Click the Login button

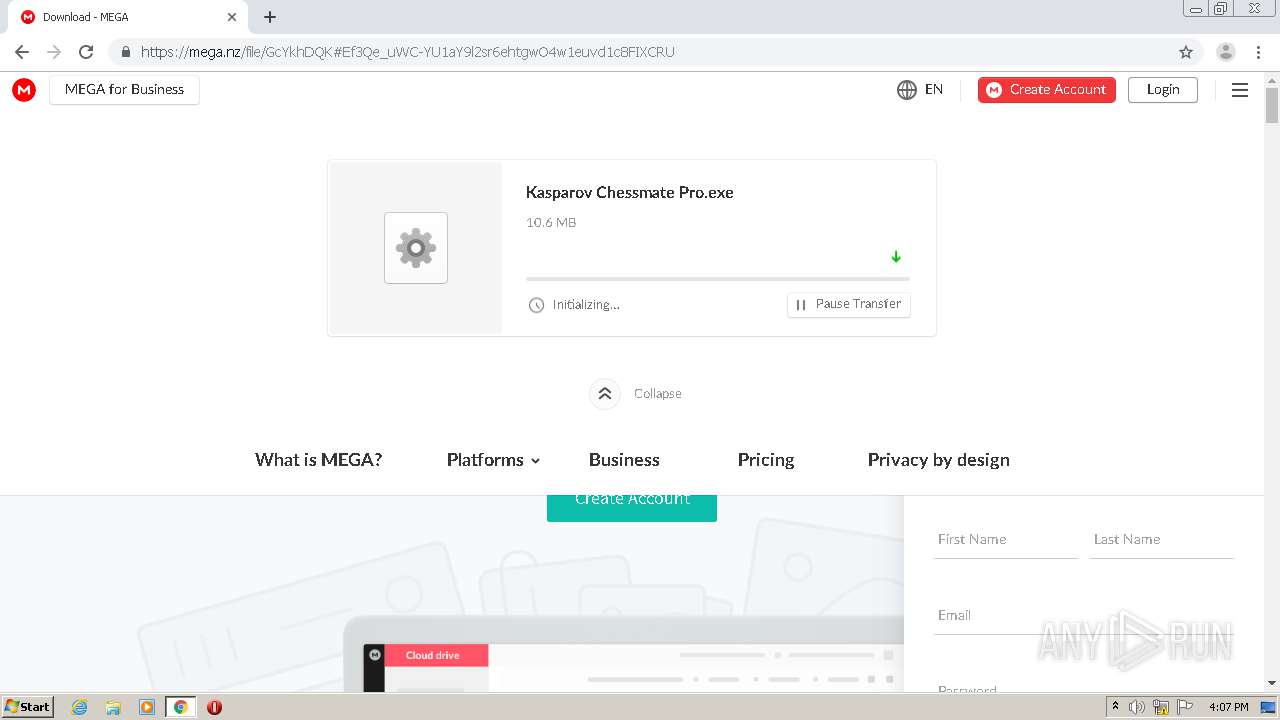point(1163,90)
